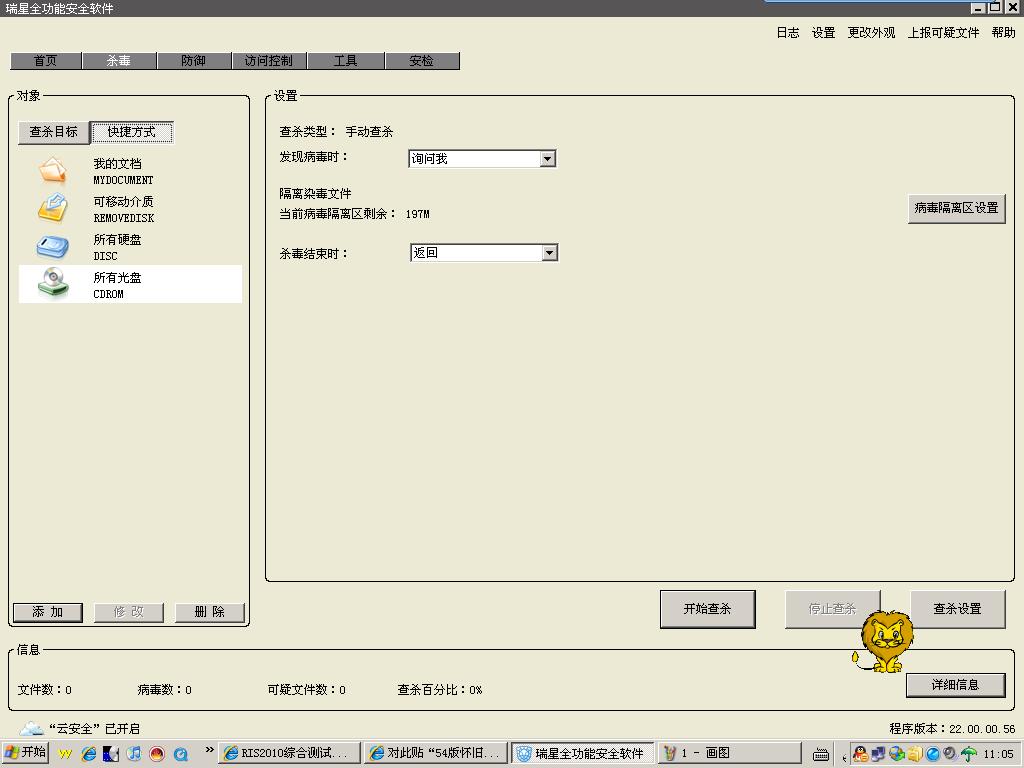Launch Internet Explorer from quick launch
The width and height of the screenshot is (1024, 768).
point(88,754)
